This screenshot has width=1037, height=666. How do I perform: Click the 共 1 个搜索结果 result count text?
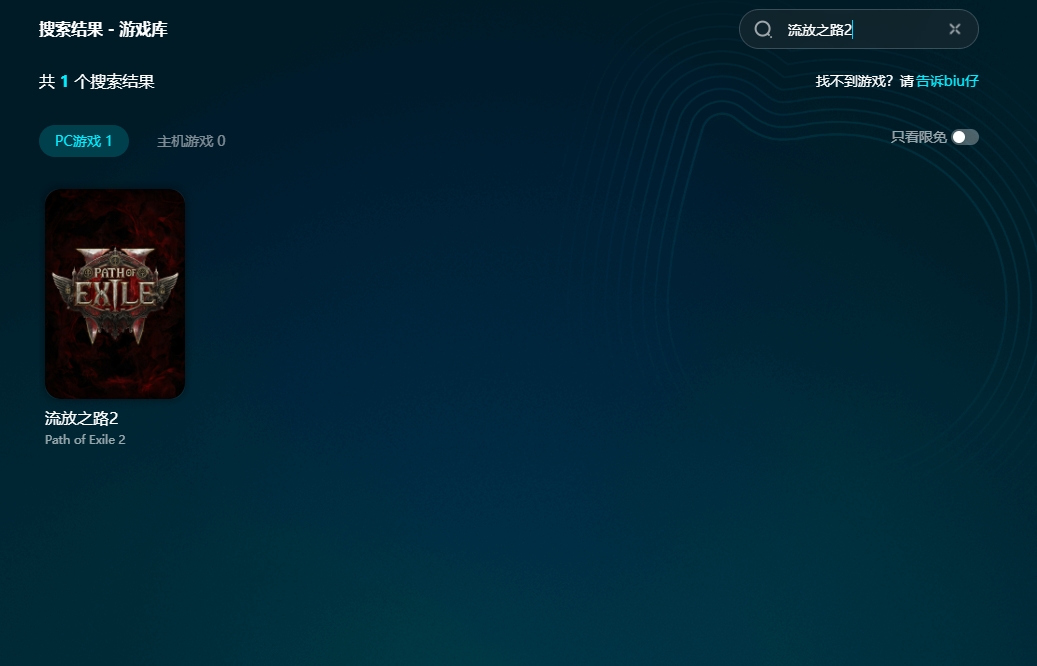click(97, 82)
